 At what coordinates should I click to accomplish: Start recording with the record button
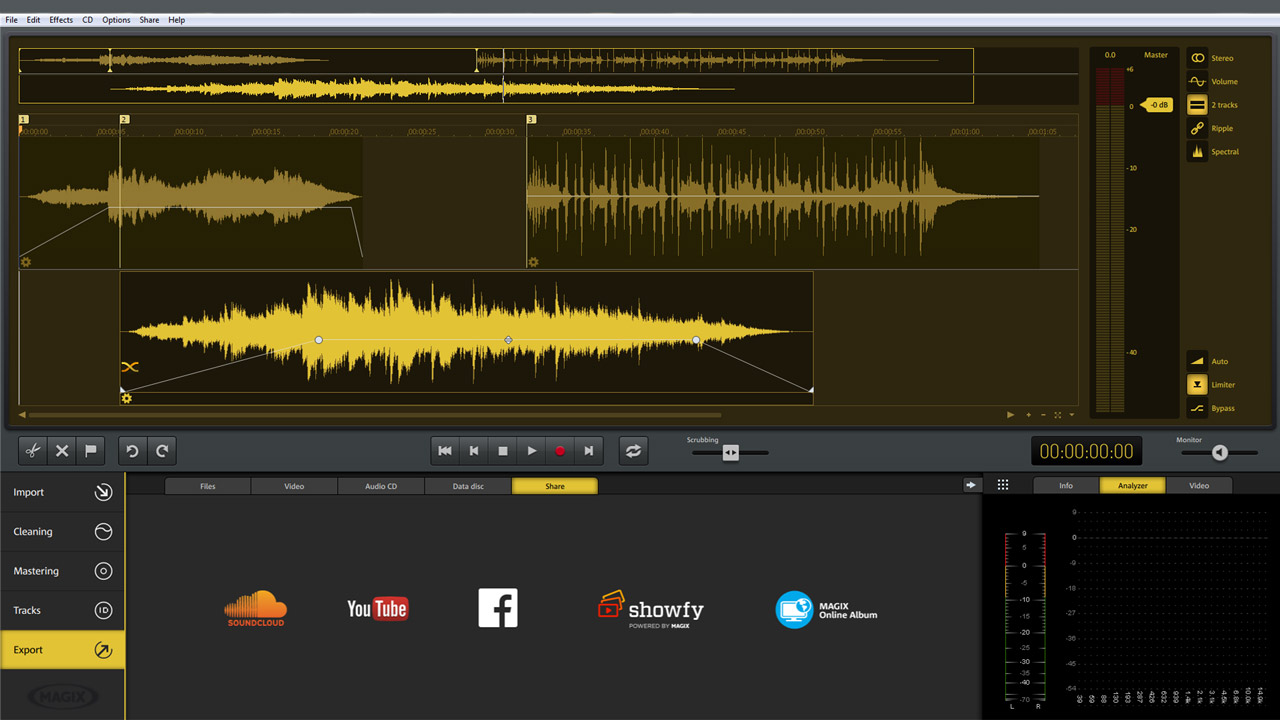(560, 450)
